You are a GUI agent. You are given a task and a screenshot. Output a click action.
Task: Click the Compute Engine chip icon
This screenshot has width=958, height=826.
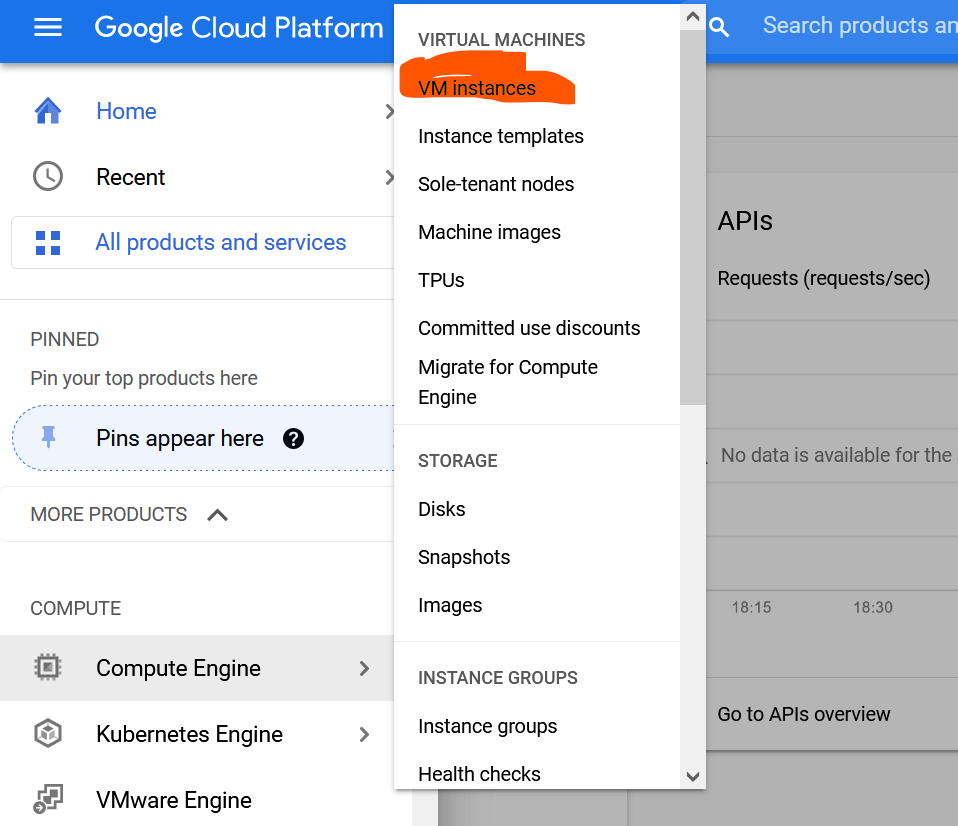[x=48, y=667]
